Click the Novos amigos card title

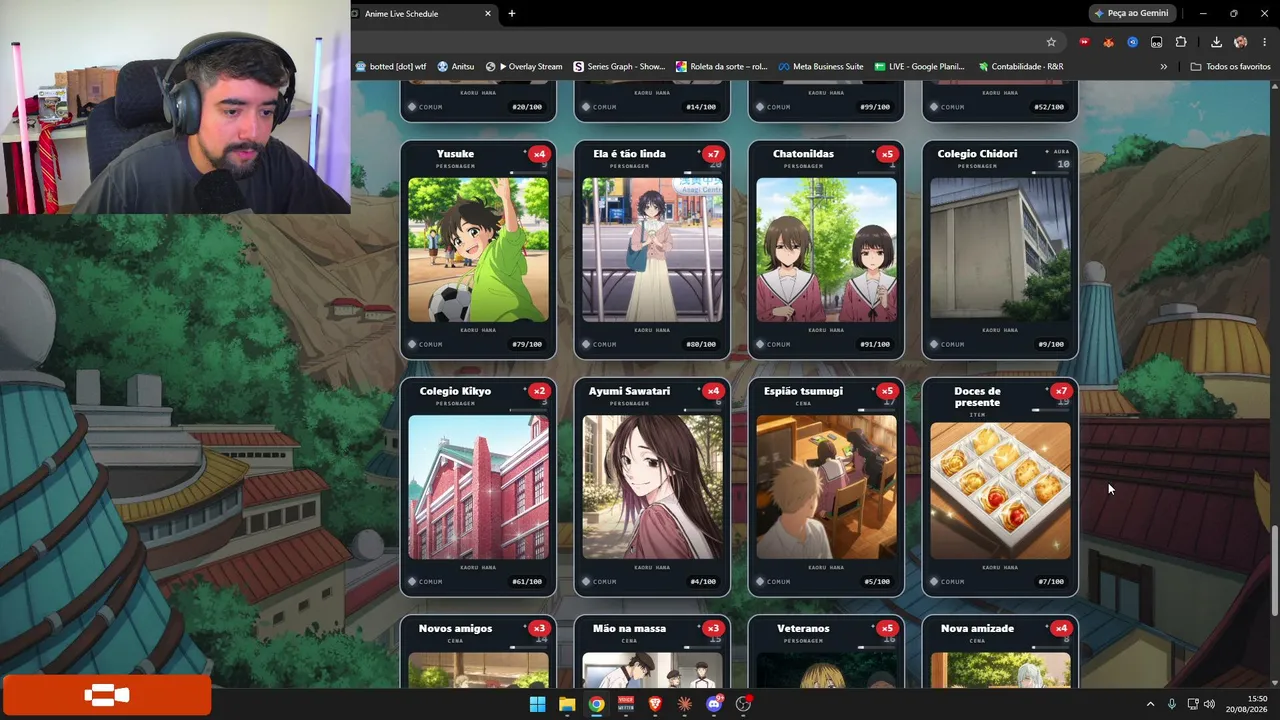[455, 628]
